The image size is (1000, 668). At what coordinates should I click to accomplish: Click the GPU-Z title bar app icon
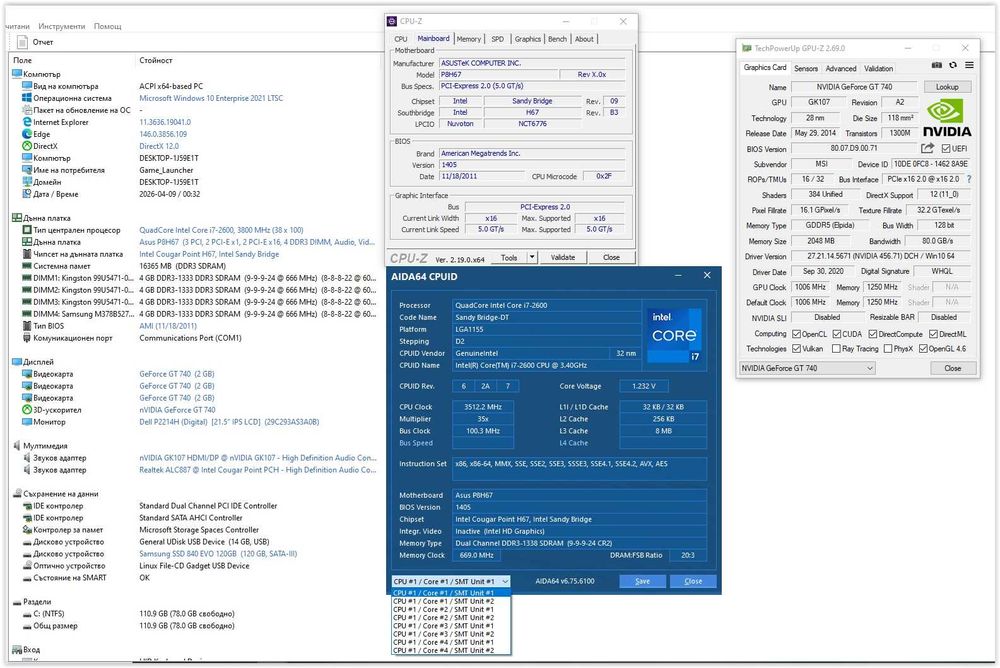(x=746, y=48)
